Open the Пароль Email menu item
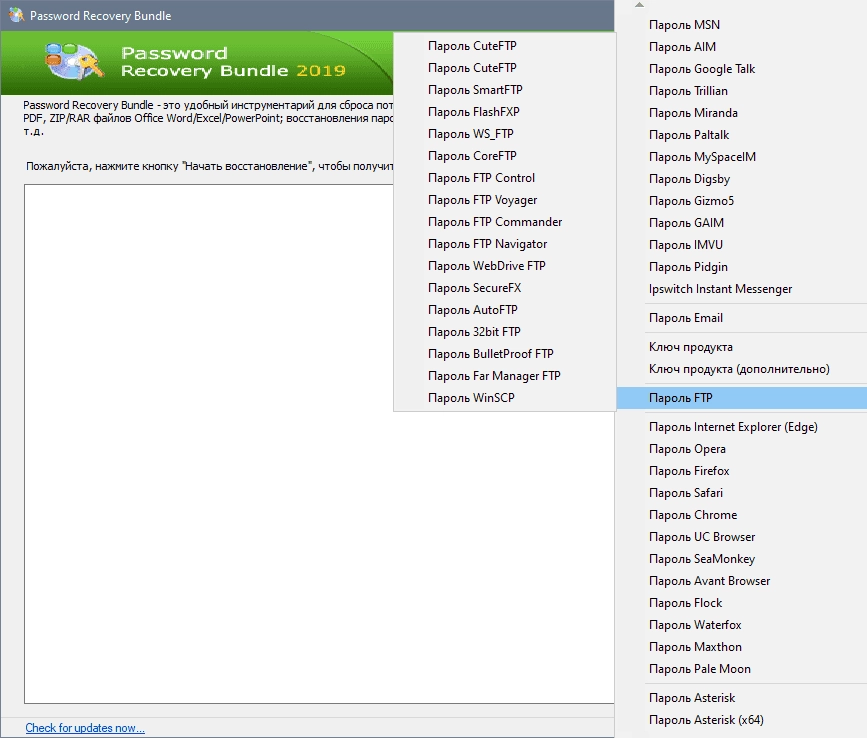This screenshot has height=738, width=867. 741,318
